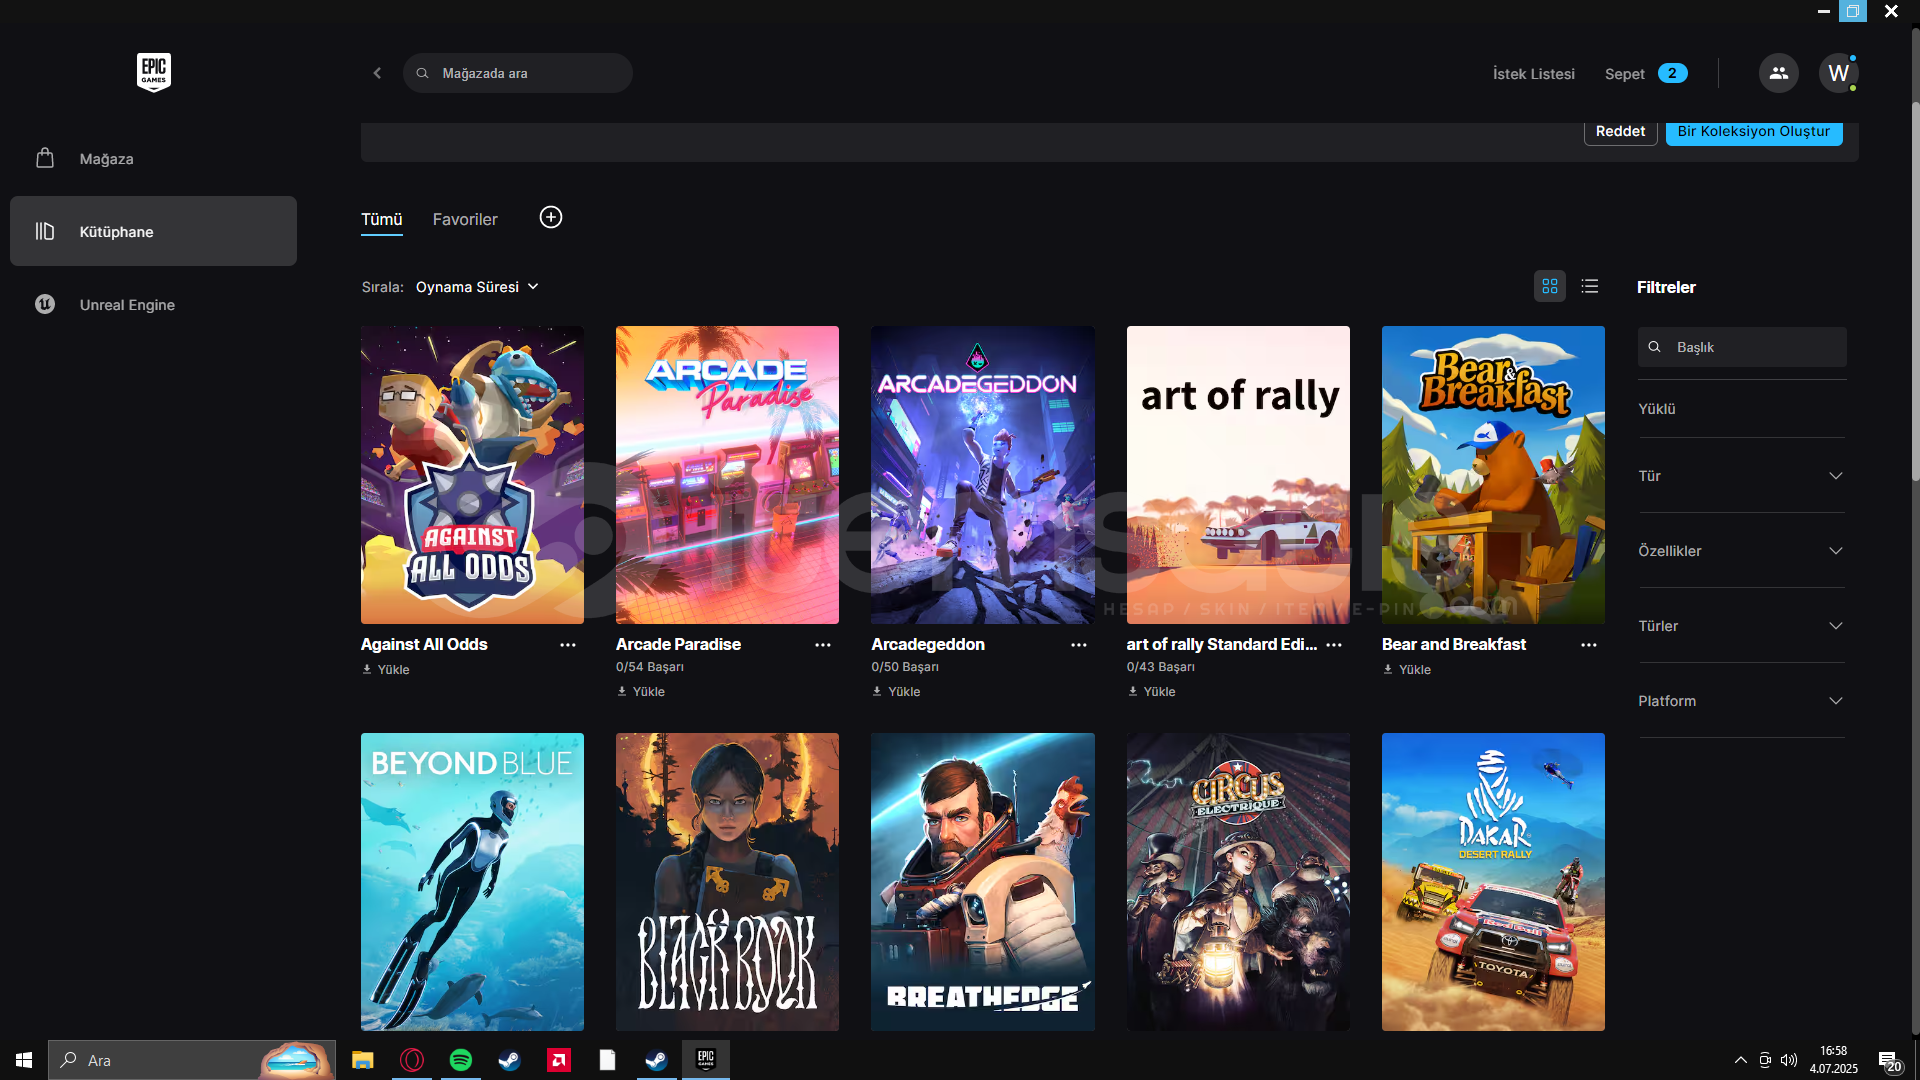Show hidden system tray icons
Viewport: 1920px width, 1080px height.
[1741, 1060]
